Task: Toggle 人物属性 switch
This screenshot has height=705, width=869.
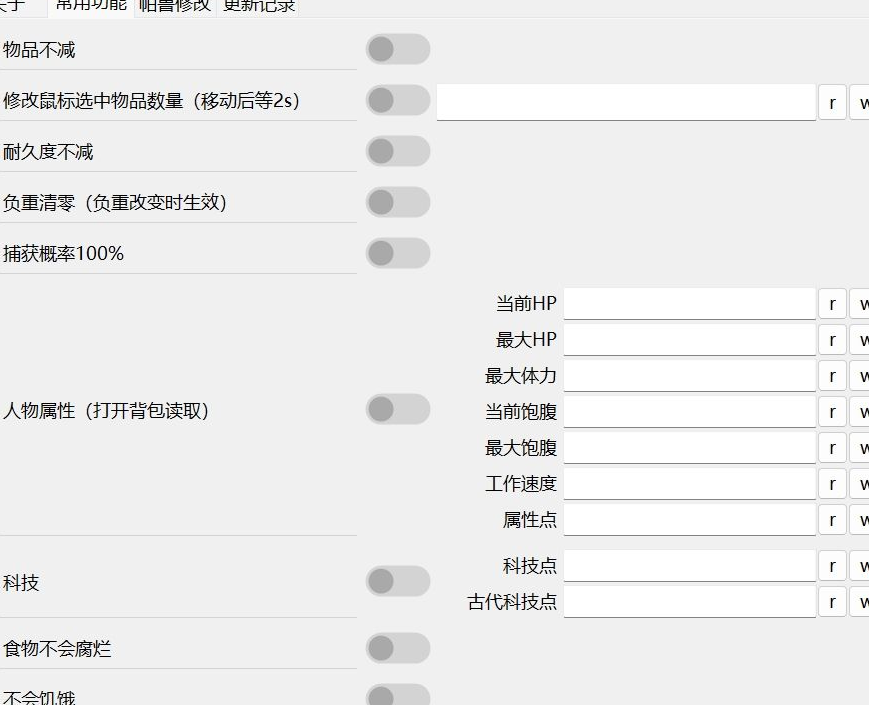Action: click(x=397, y=409)
